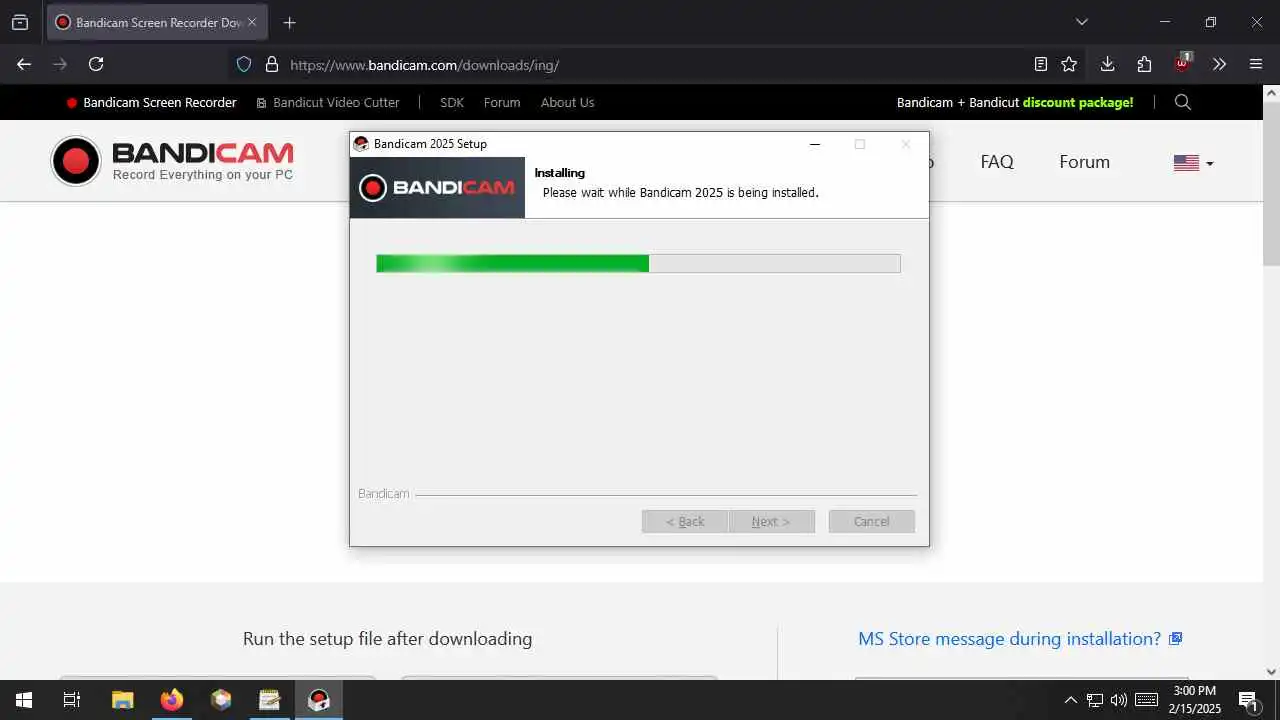This screenshot has width=1280, height=720.
Task: Show site info via the padlock icon
Action: tap(271, 64)
